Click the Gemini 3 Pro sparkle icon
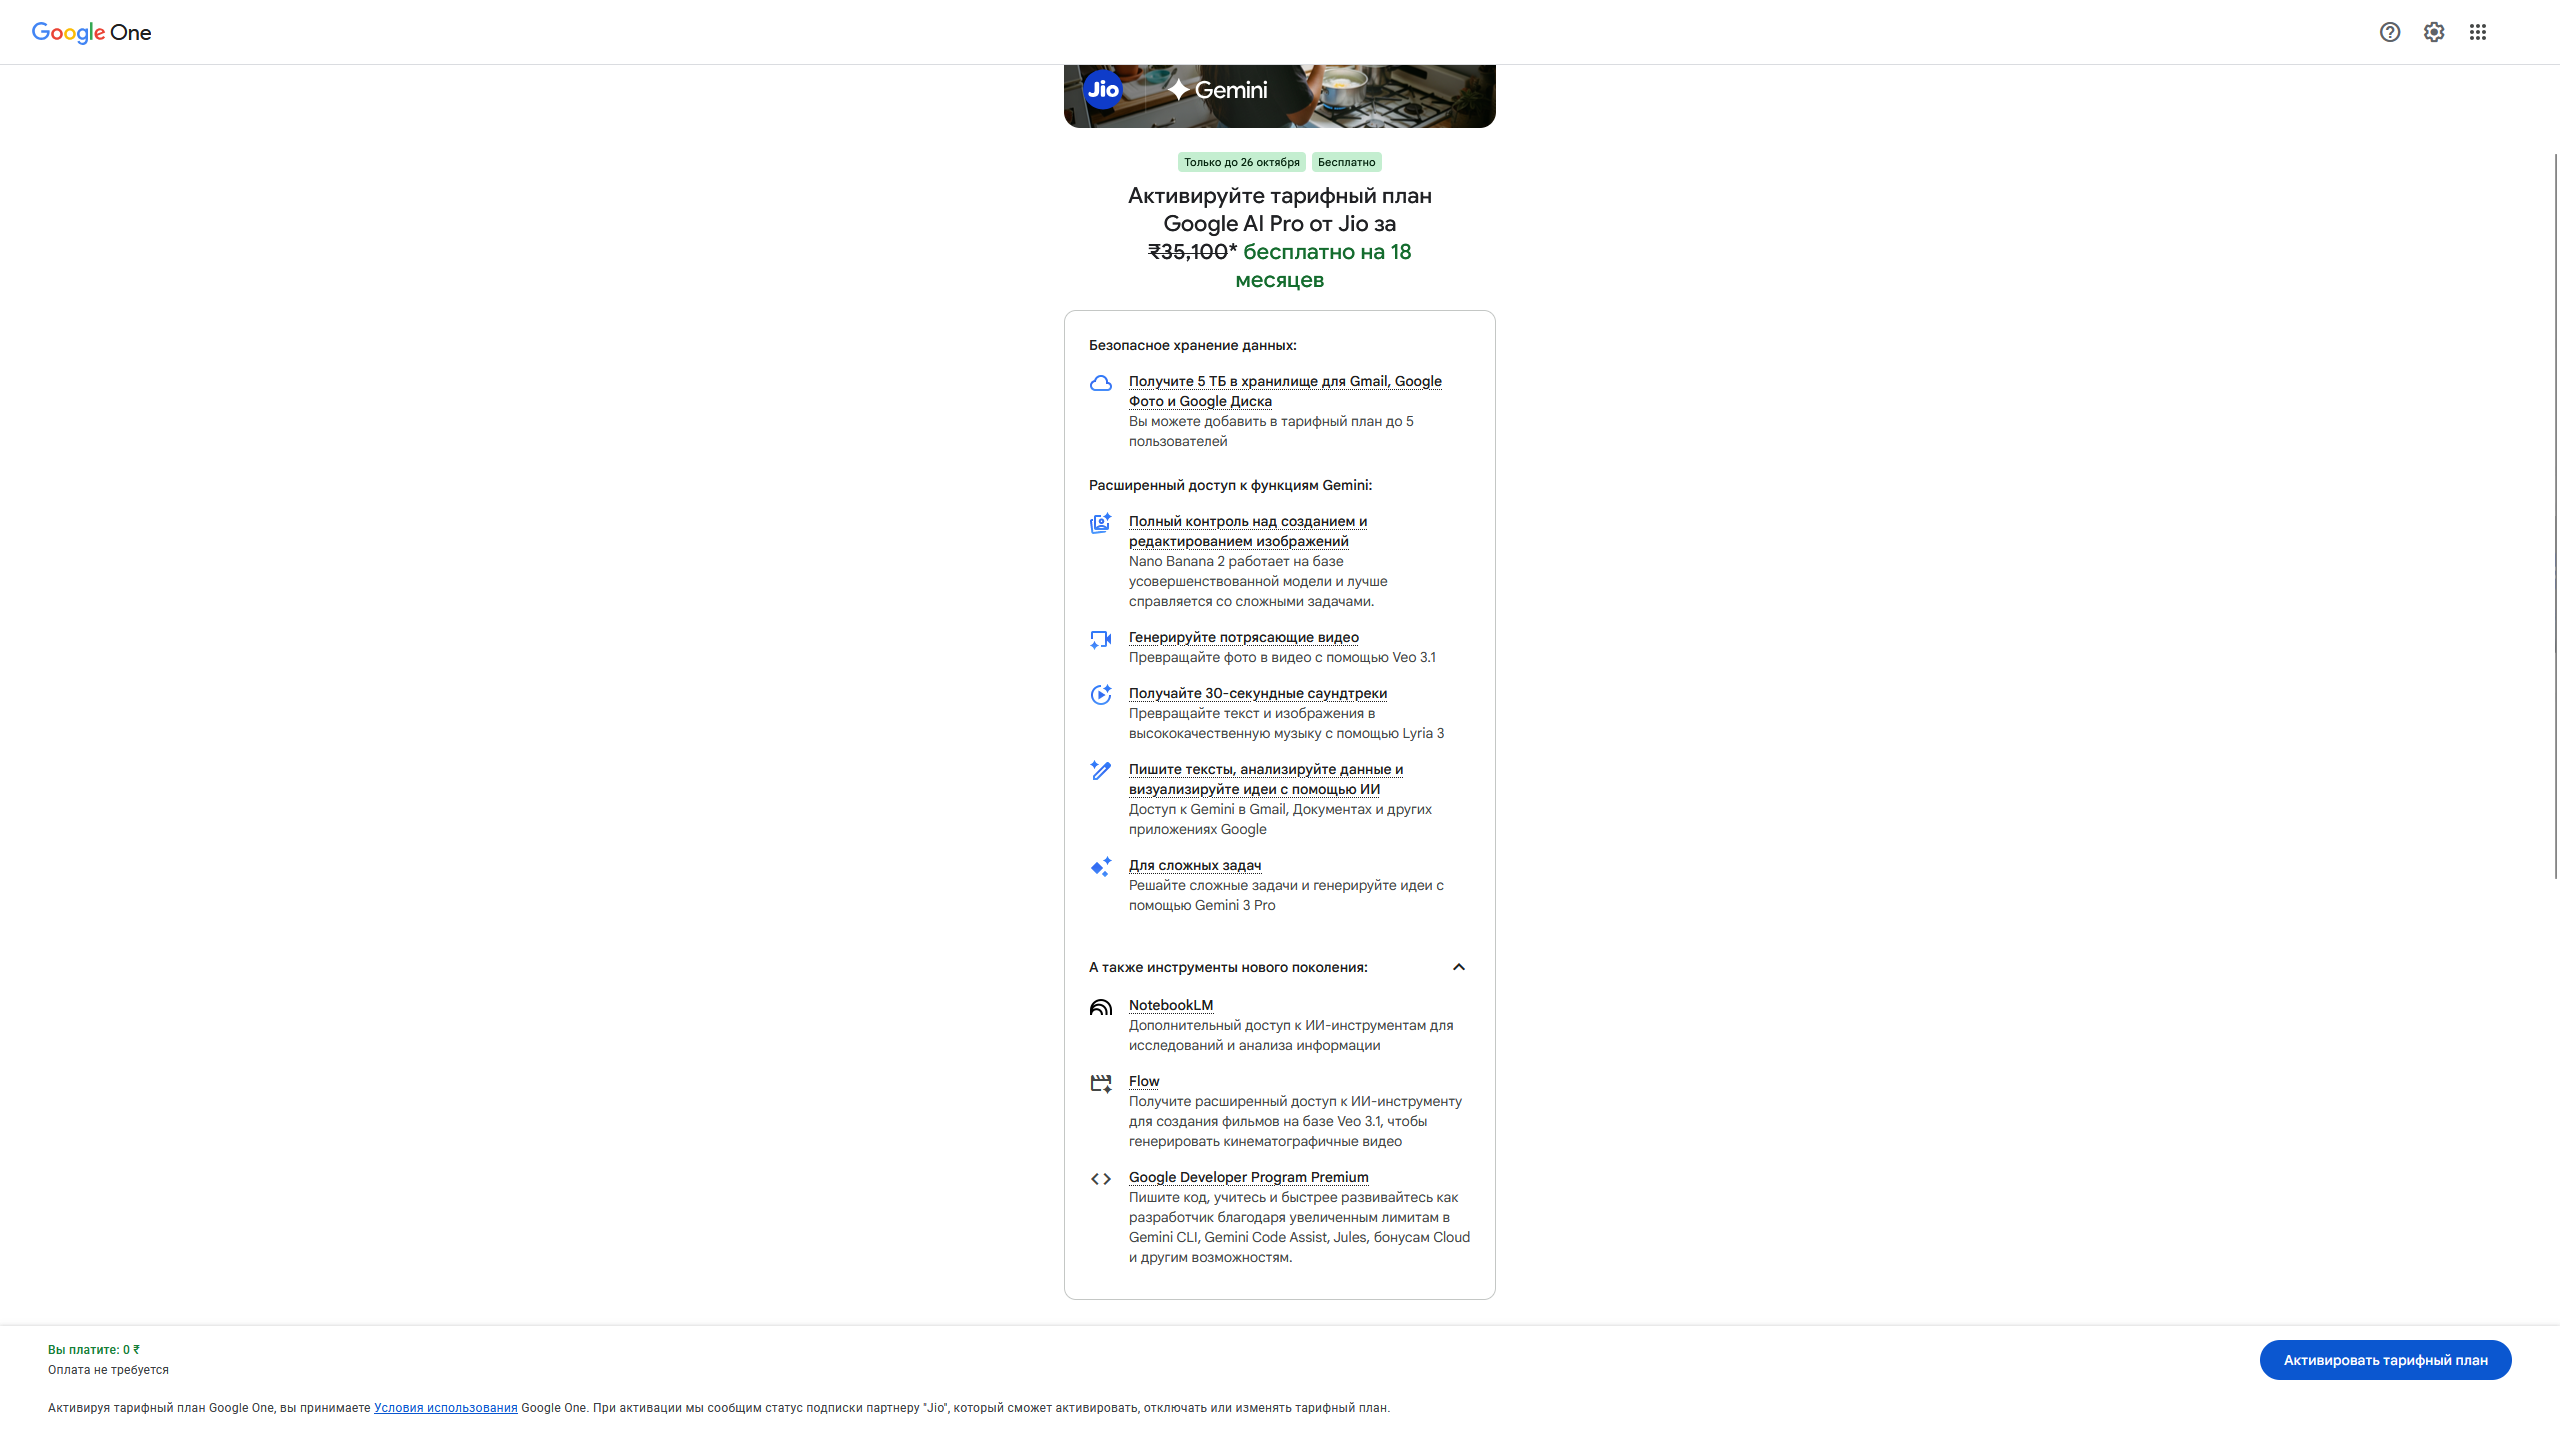 click(x=1101, y=867)
